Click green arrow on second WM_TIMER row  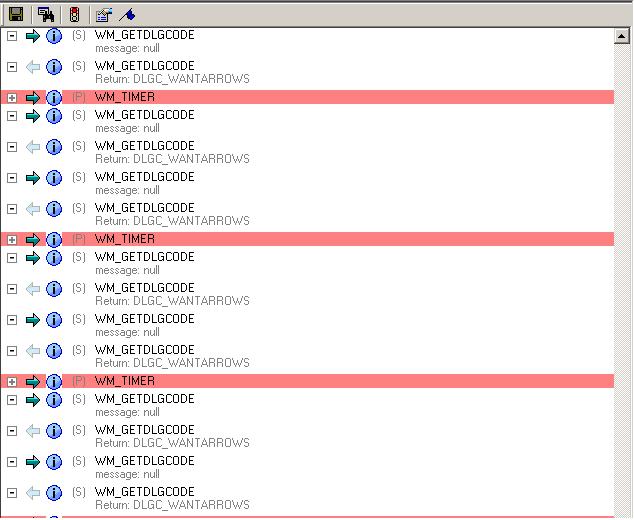(33, 240)
